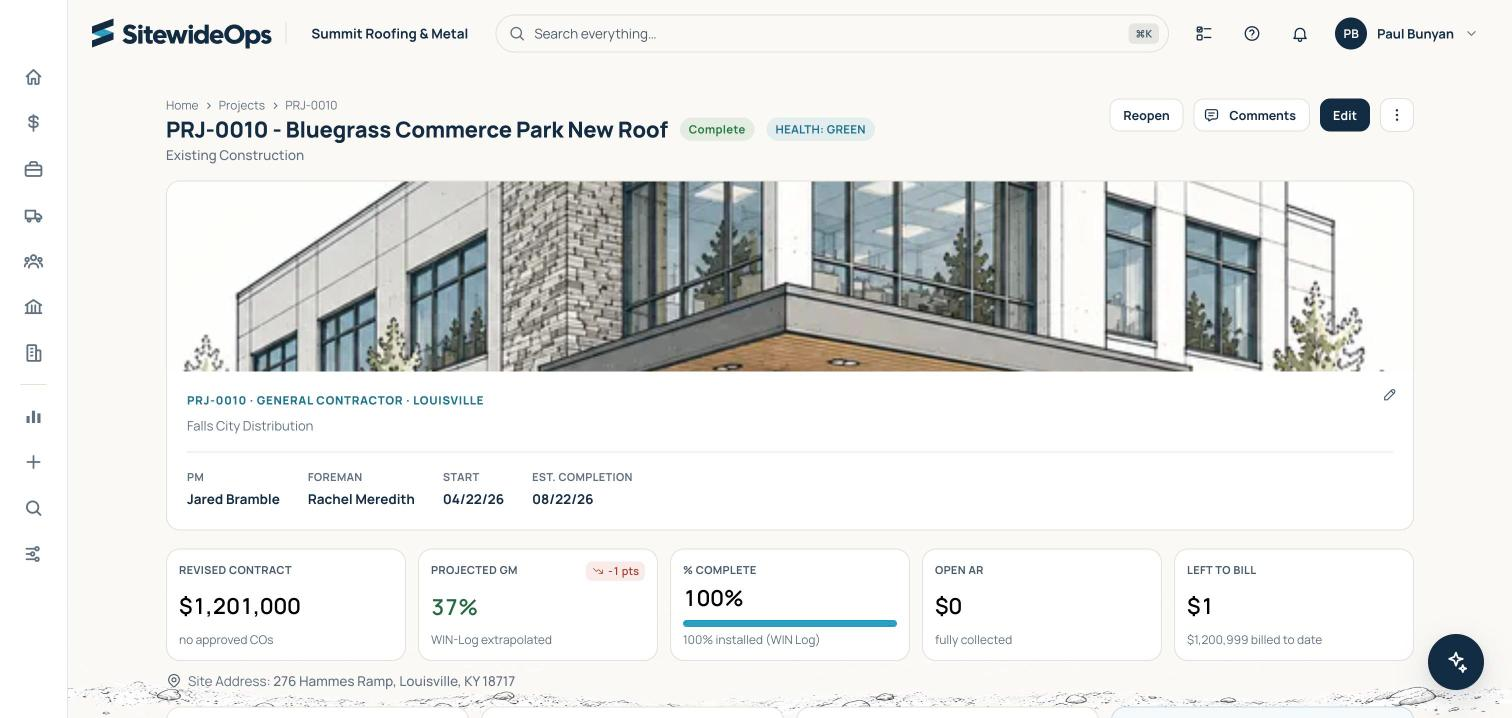
Task: Click the Open AR $0 value
Action: pos(948,606)
